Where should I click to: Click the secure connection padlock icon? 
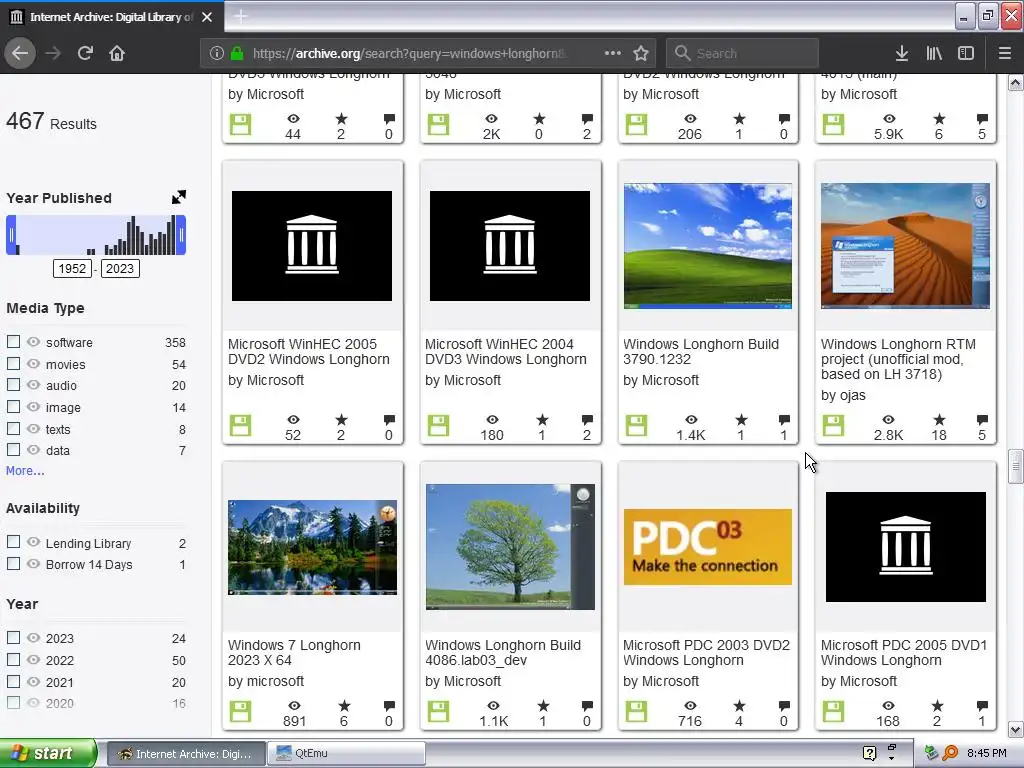point(237,53)
